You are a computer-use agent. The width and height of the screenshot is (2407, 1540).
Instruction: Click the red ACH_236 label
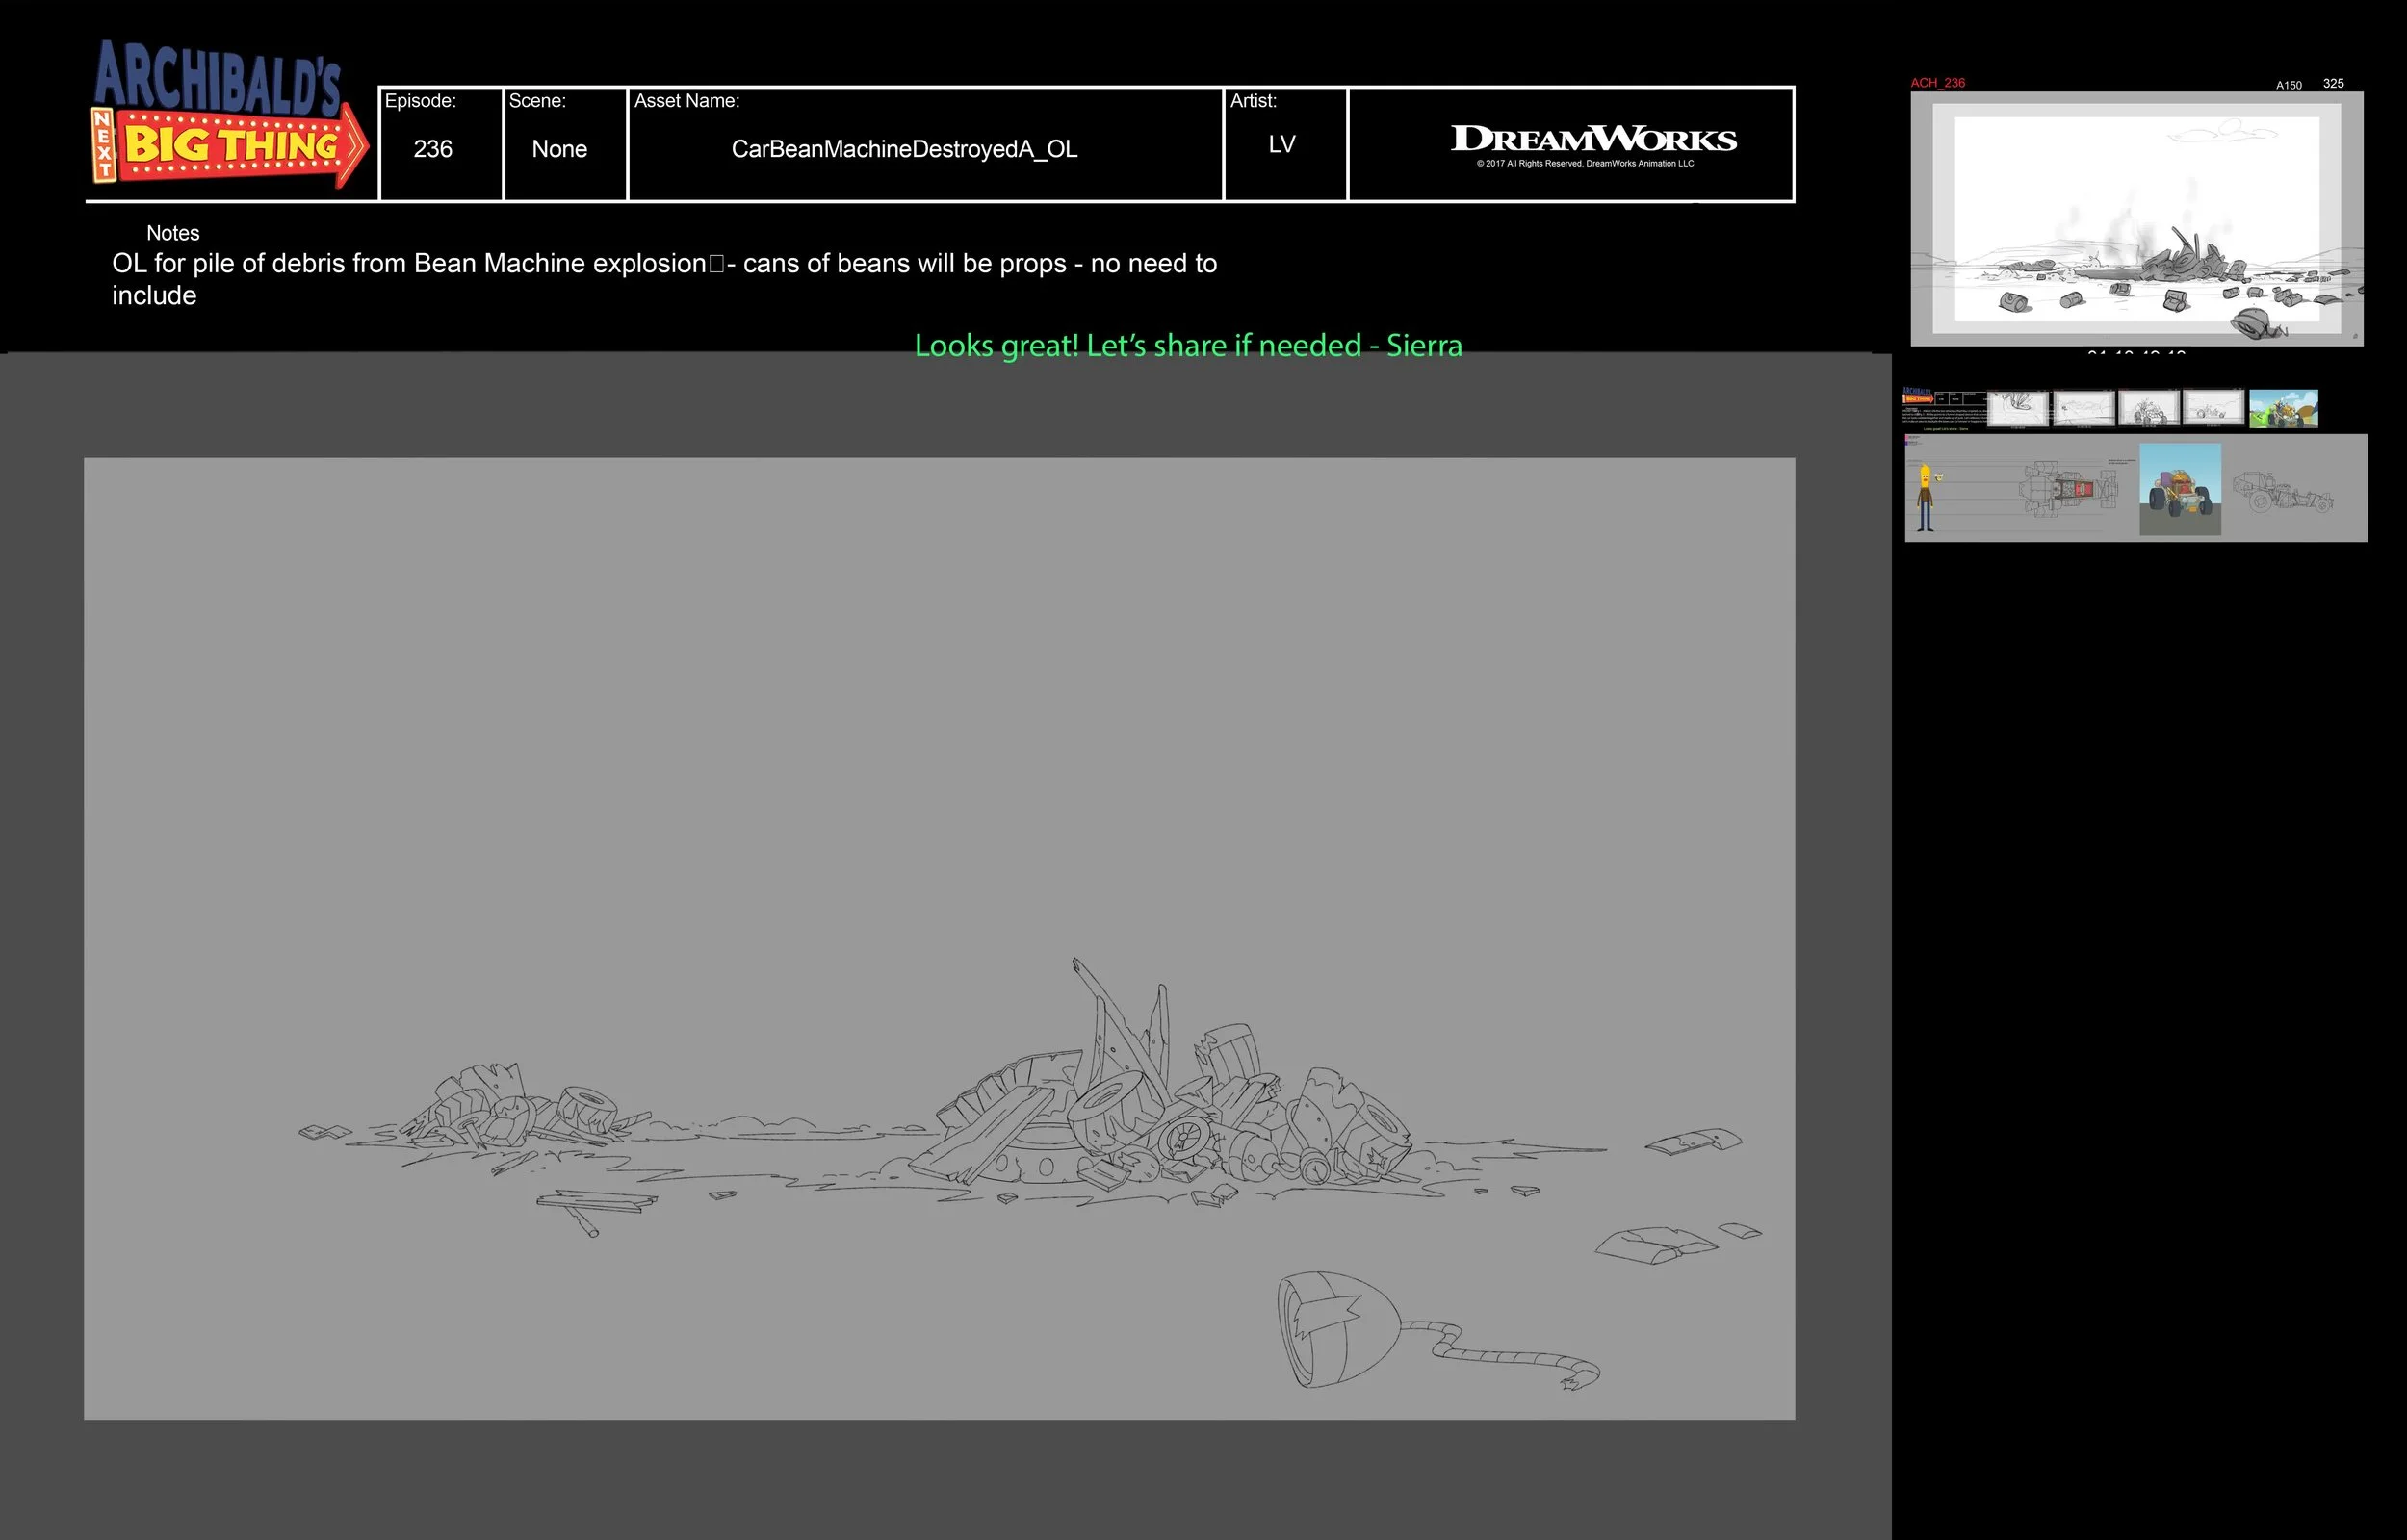click(1937, 83)
